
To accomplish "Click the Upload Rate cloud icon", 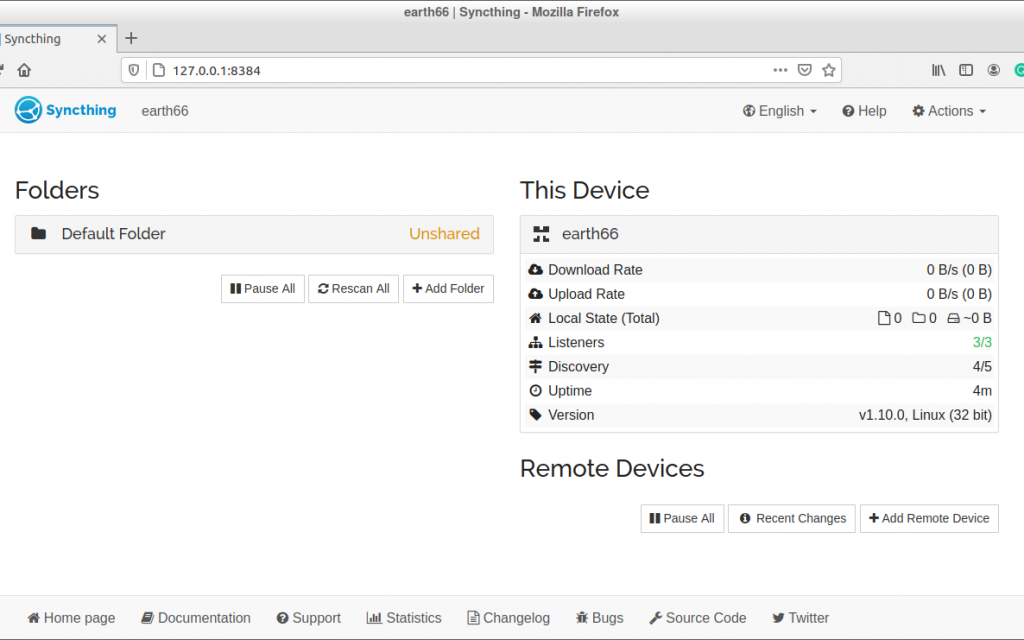I will click(537, 294).
